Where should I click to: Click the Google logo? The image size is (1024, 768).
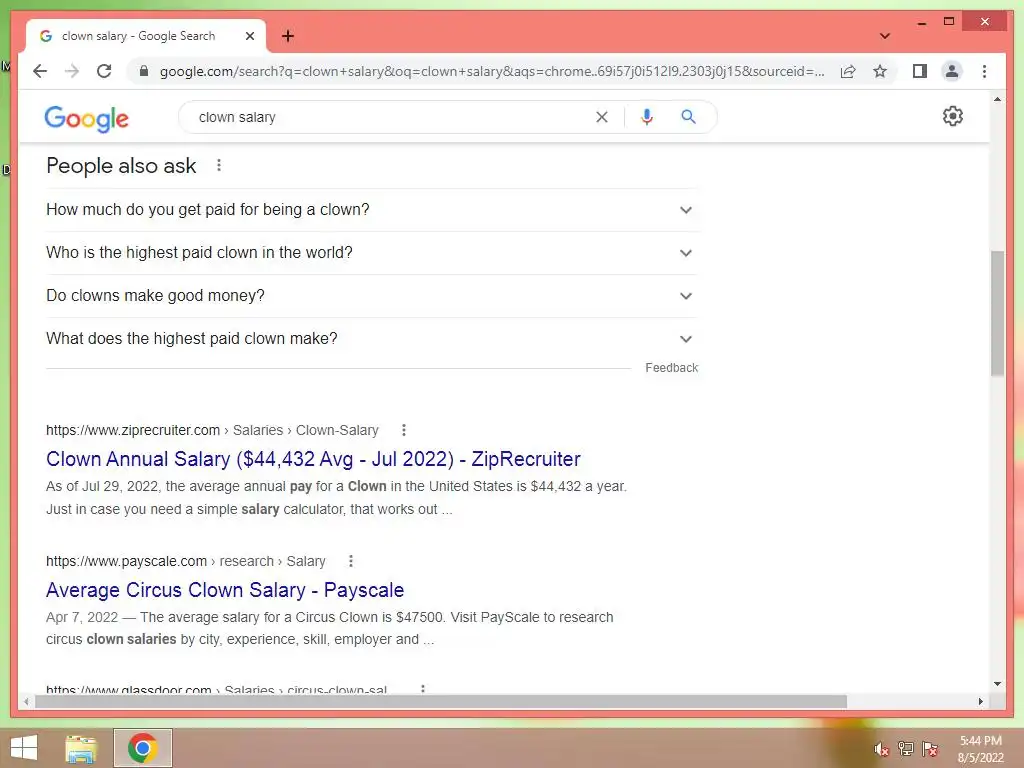coord(86,119)
